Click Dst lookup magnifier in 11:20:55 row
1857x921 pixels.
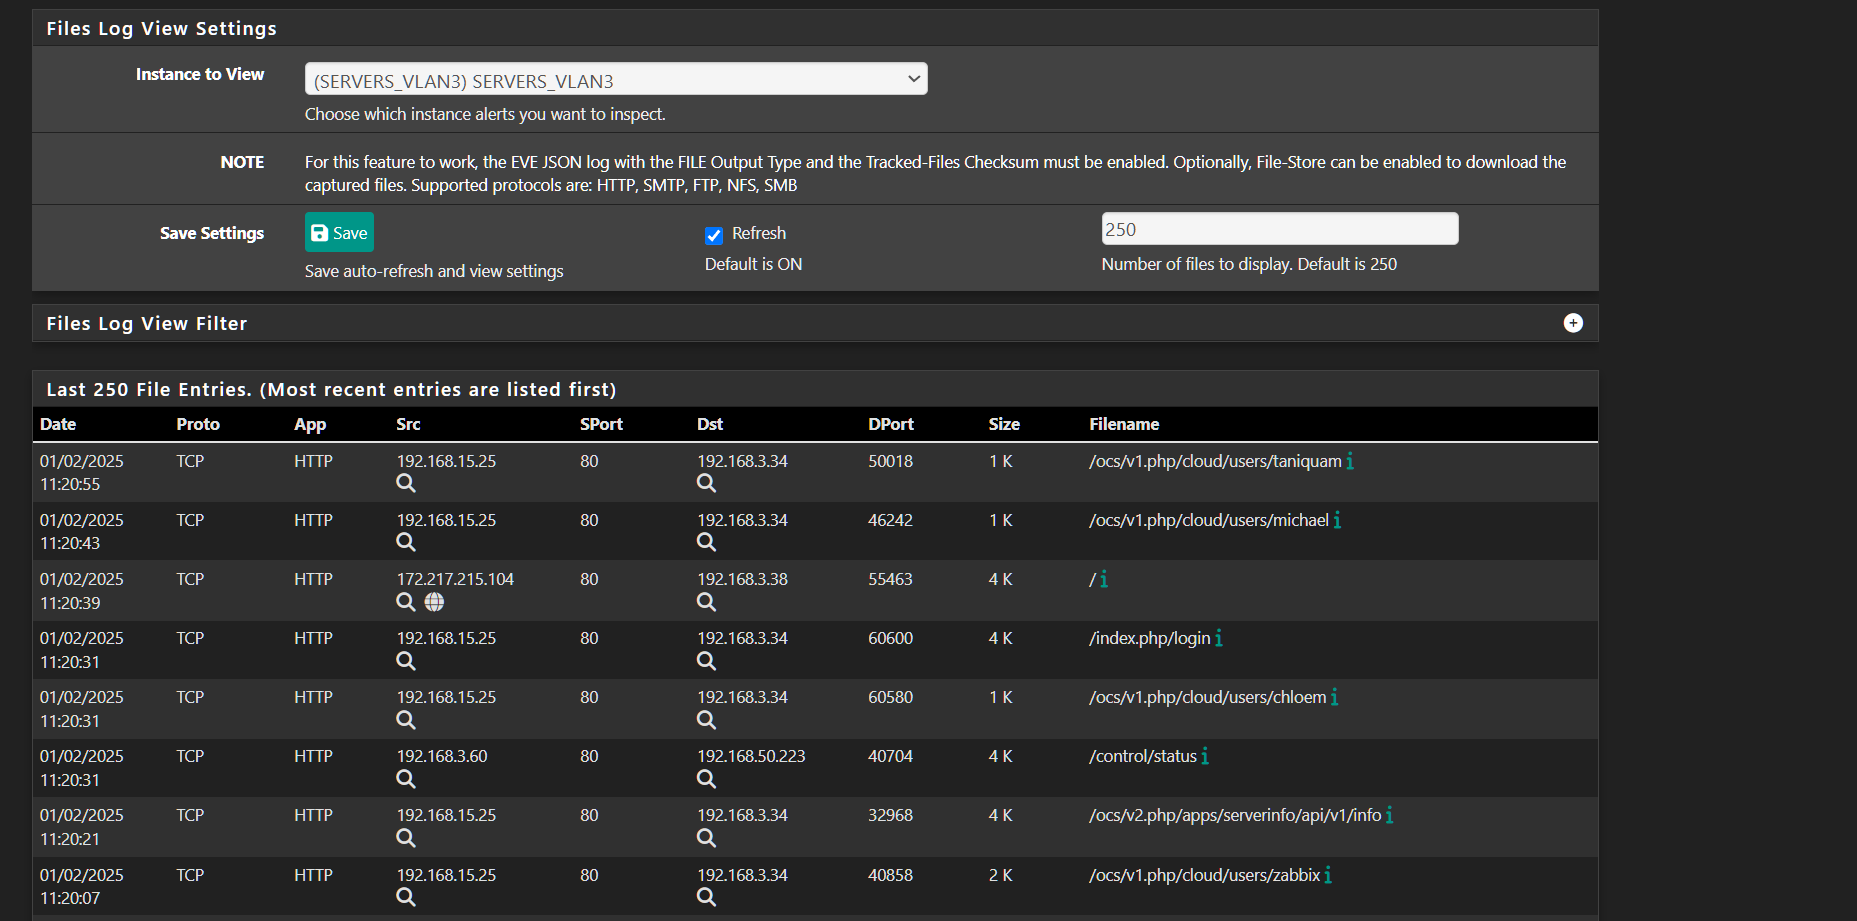(706, 483)
